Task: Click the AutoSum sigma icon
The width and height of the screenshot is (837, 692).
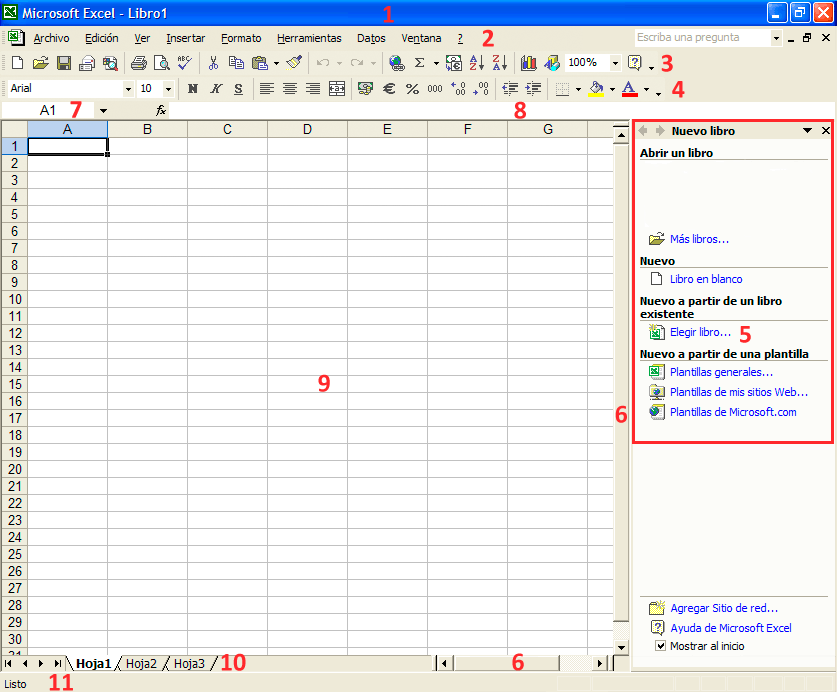Action: point(420,63)
